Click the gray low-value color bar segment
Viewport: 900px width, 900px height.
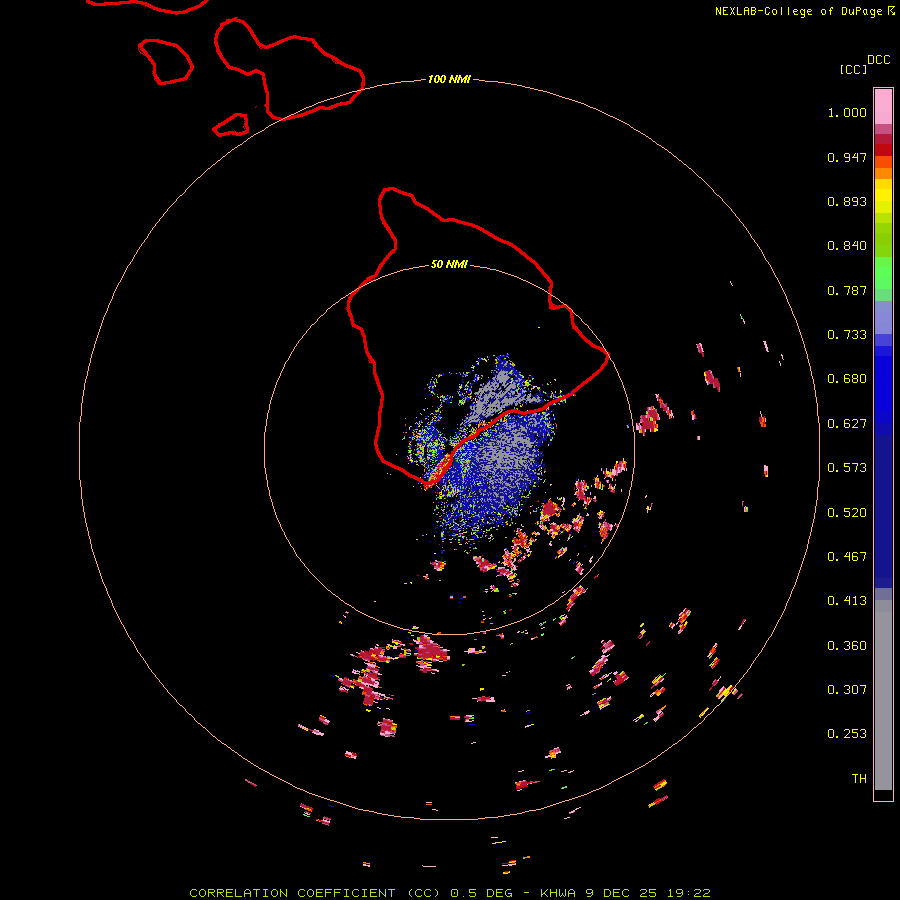tap(883, 695)
